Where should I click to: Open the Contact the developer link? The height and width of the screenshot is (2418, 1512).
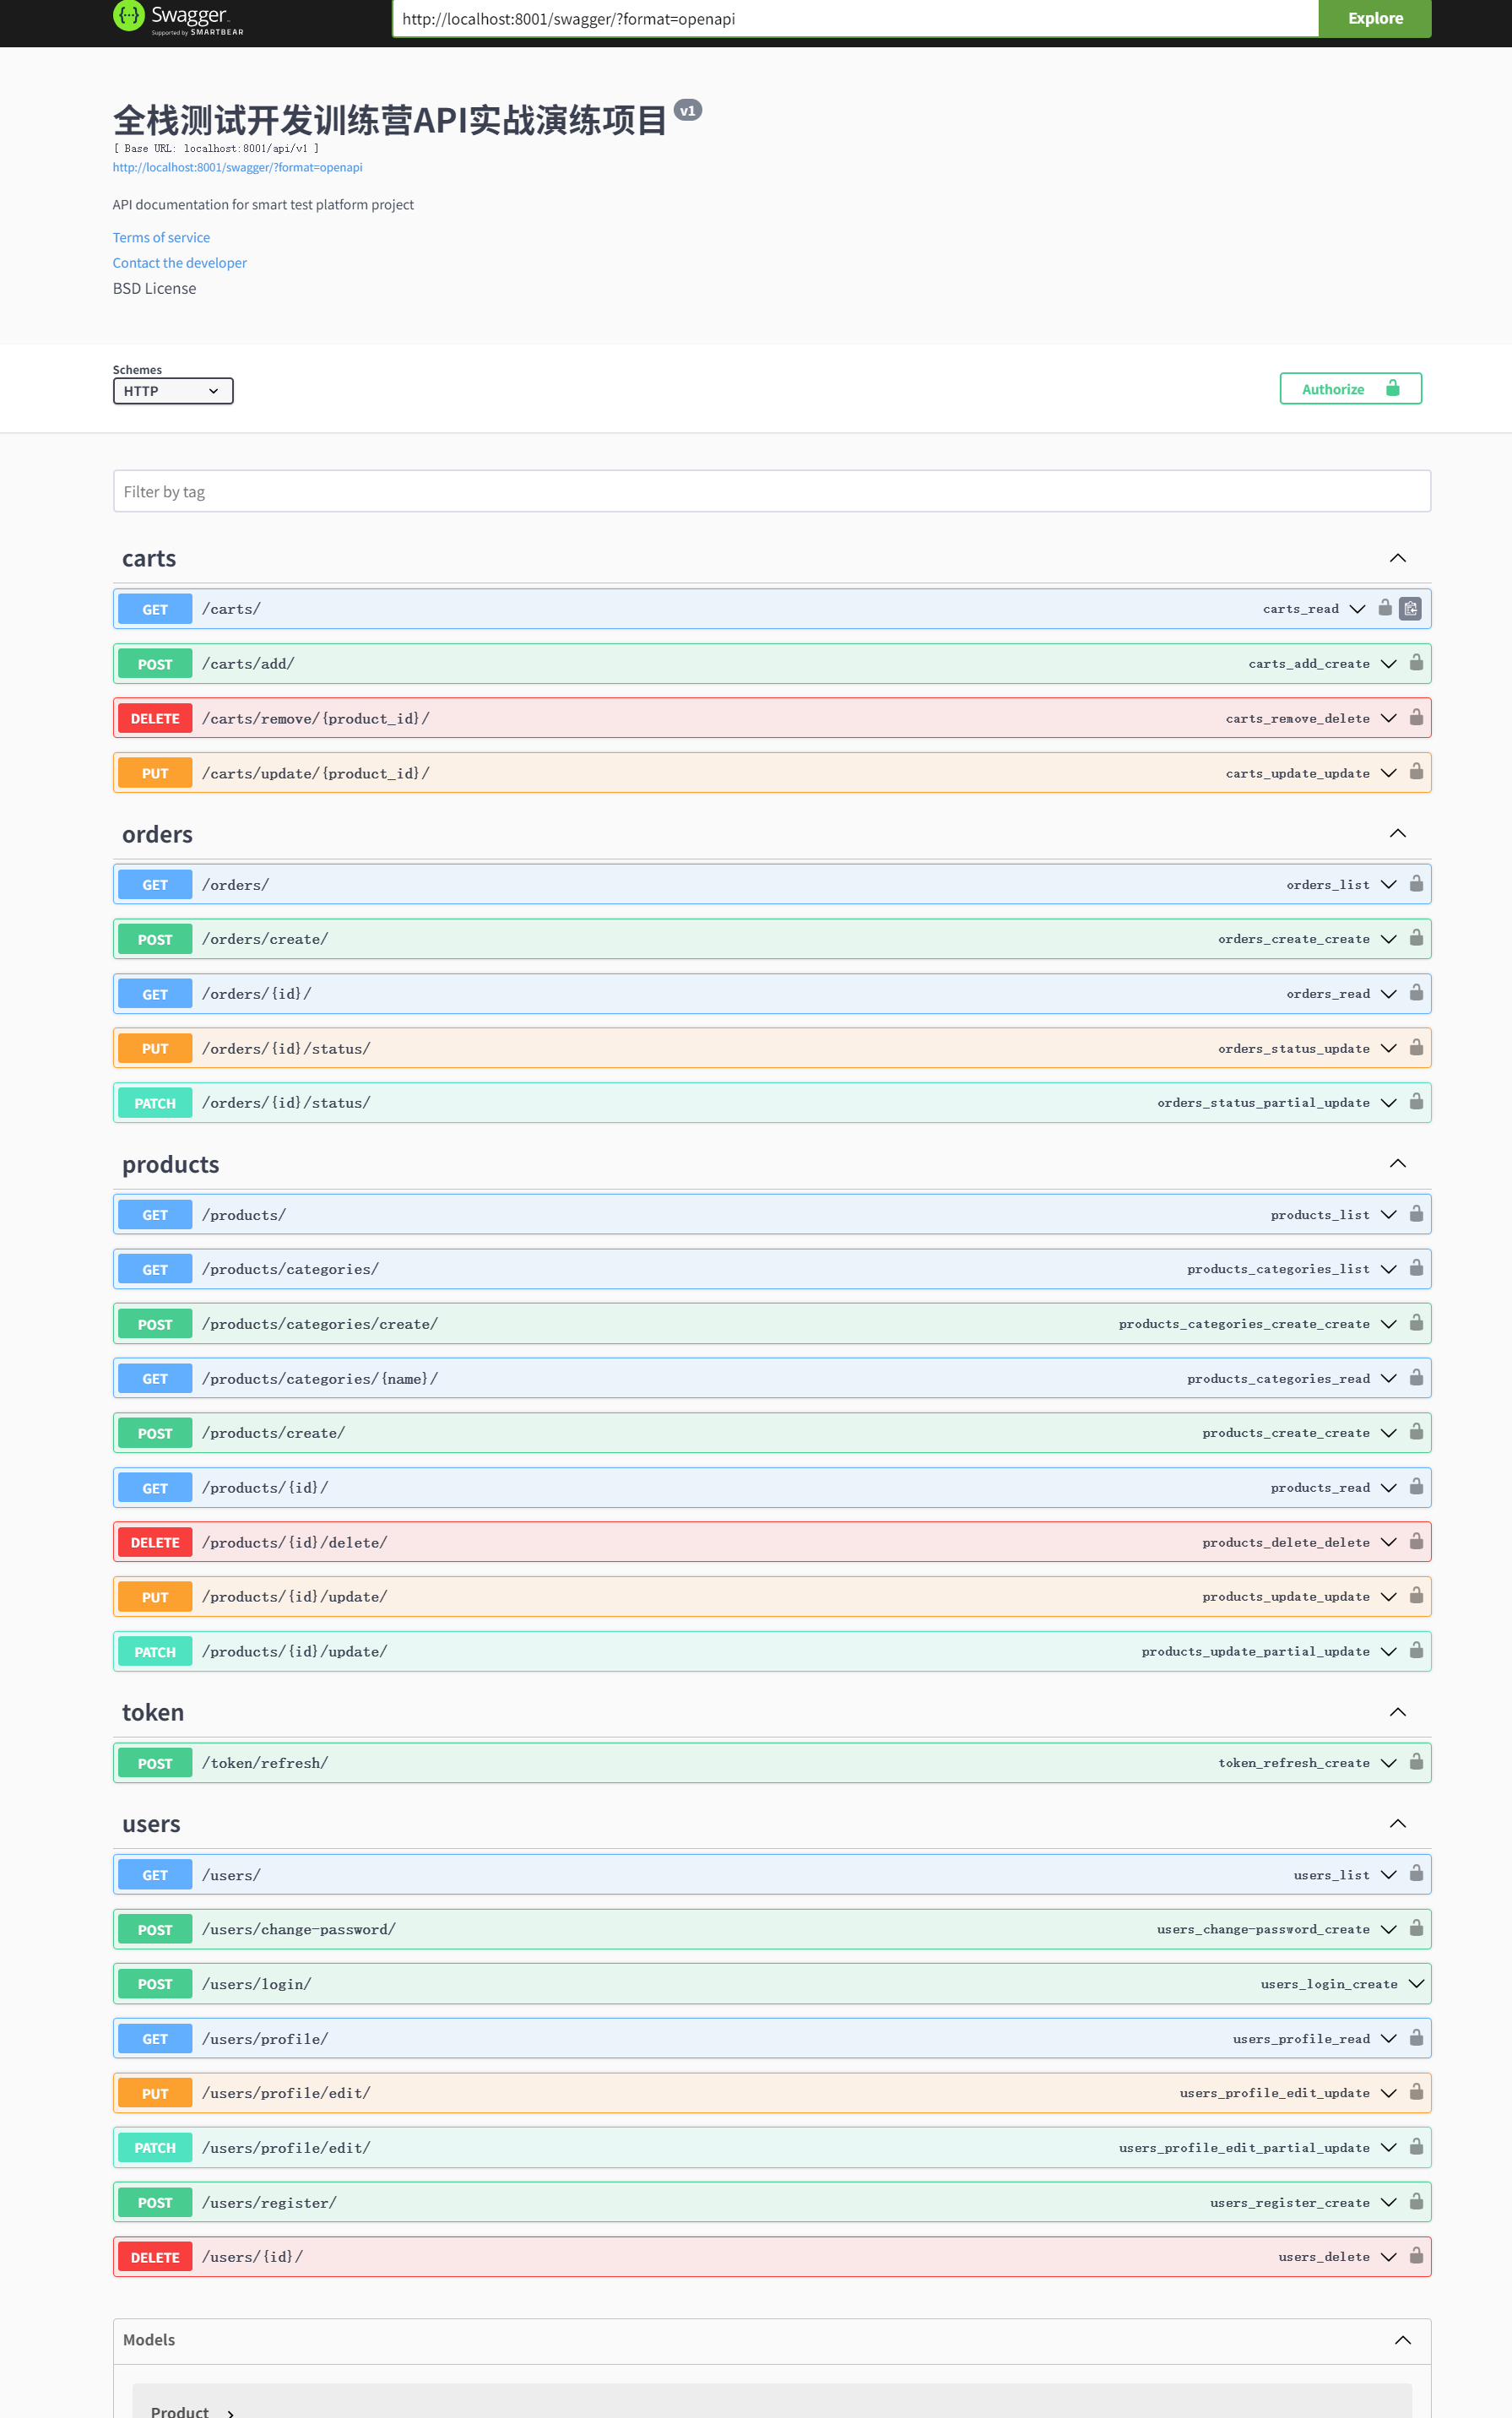click(x=180, y=263)
